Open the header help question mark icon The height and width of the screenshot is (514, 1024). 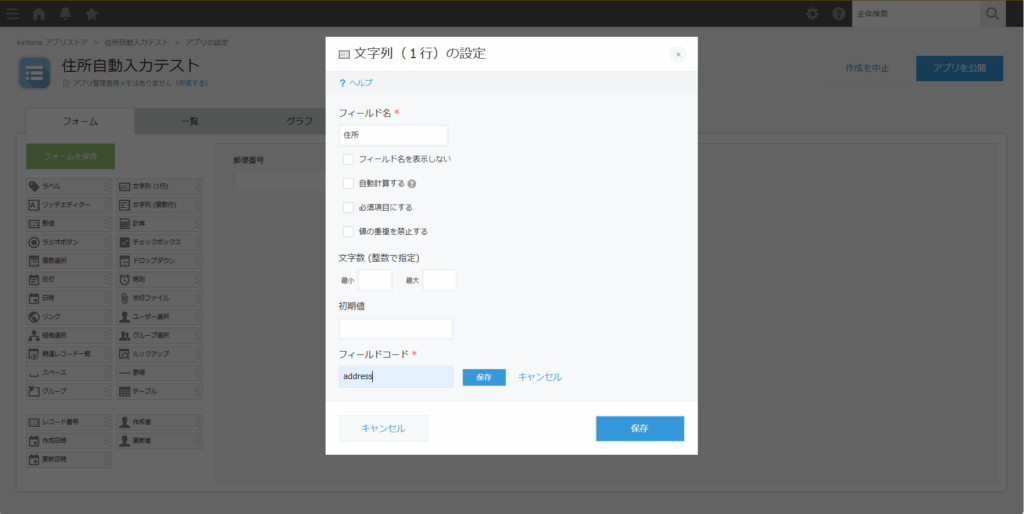(839, 14)
